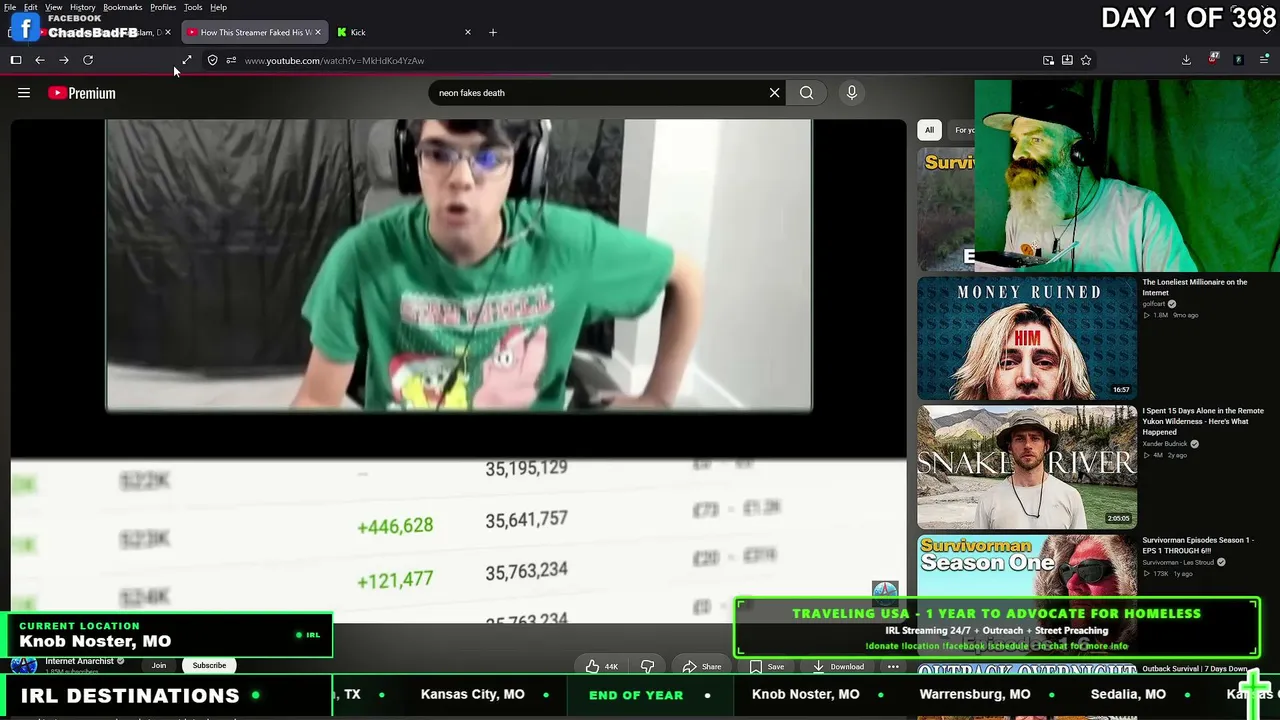This screenshot has width=1280, height=720.
Task: Subscribe to Internet Anarchist channel
Action: (209, 665)
